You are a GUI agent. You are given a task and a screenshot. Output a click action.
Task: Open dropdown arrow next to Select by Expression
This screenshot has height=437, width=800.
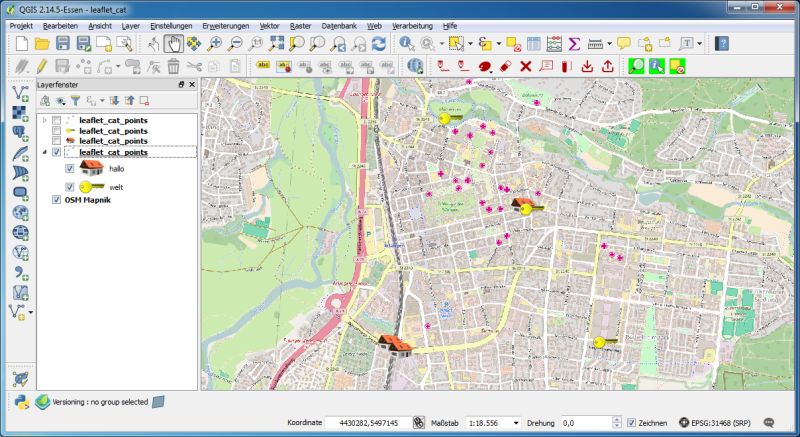pos(498,44)
